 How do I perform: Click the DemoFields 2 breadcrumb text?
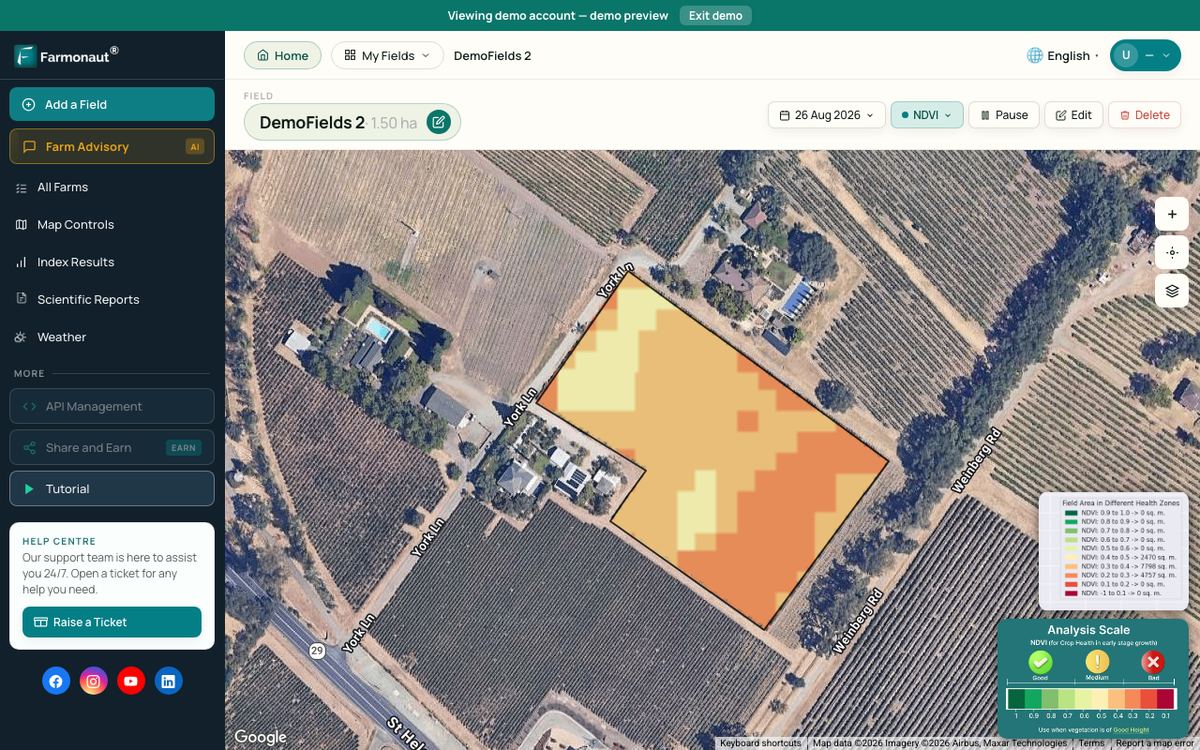pyautogui.click(x=492, y=56)
